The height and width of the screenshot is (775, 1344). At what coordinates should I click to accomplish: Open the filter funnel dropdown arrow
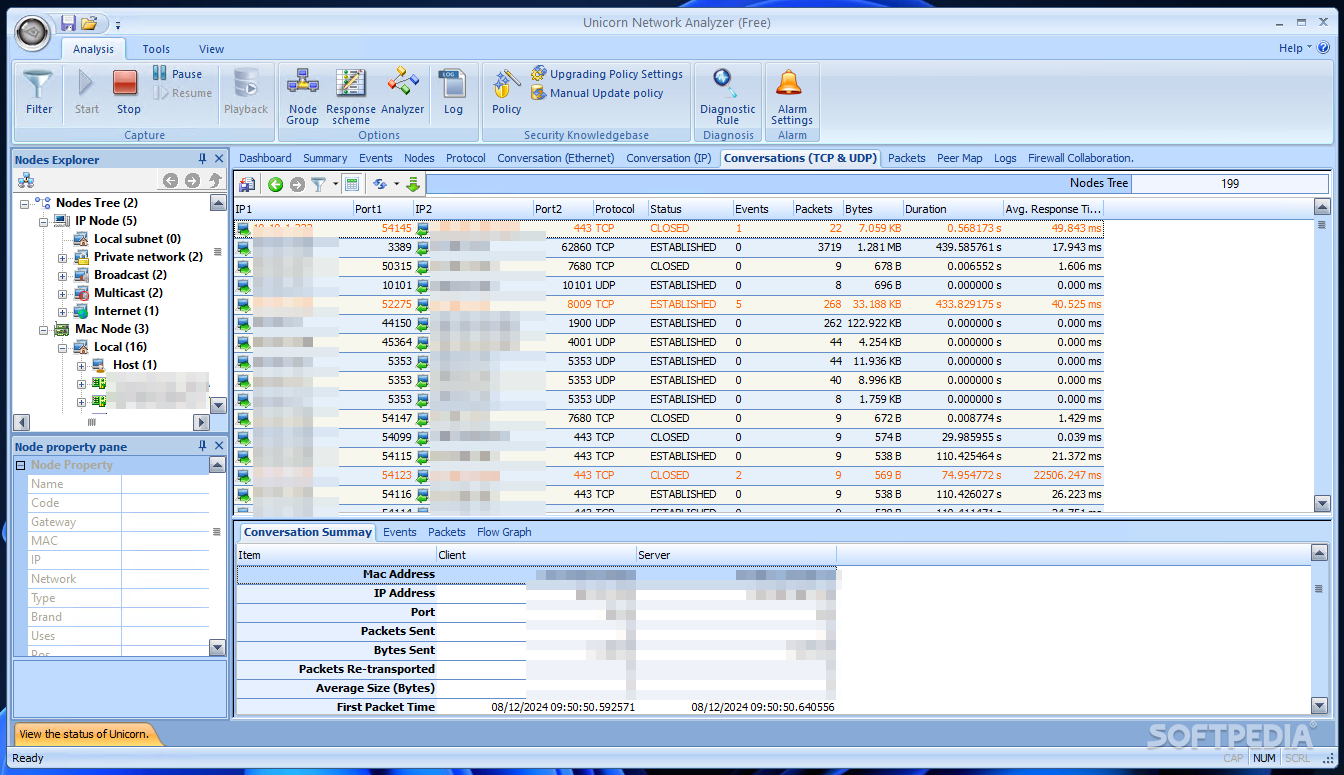pyautogui.click(x=335, y=184)
